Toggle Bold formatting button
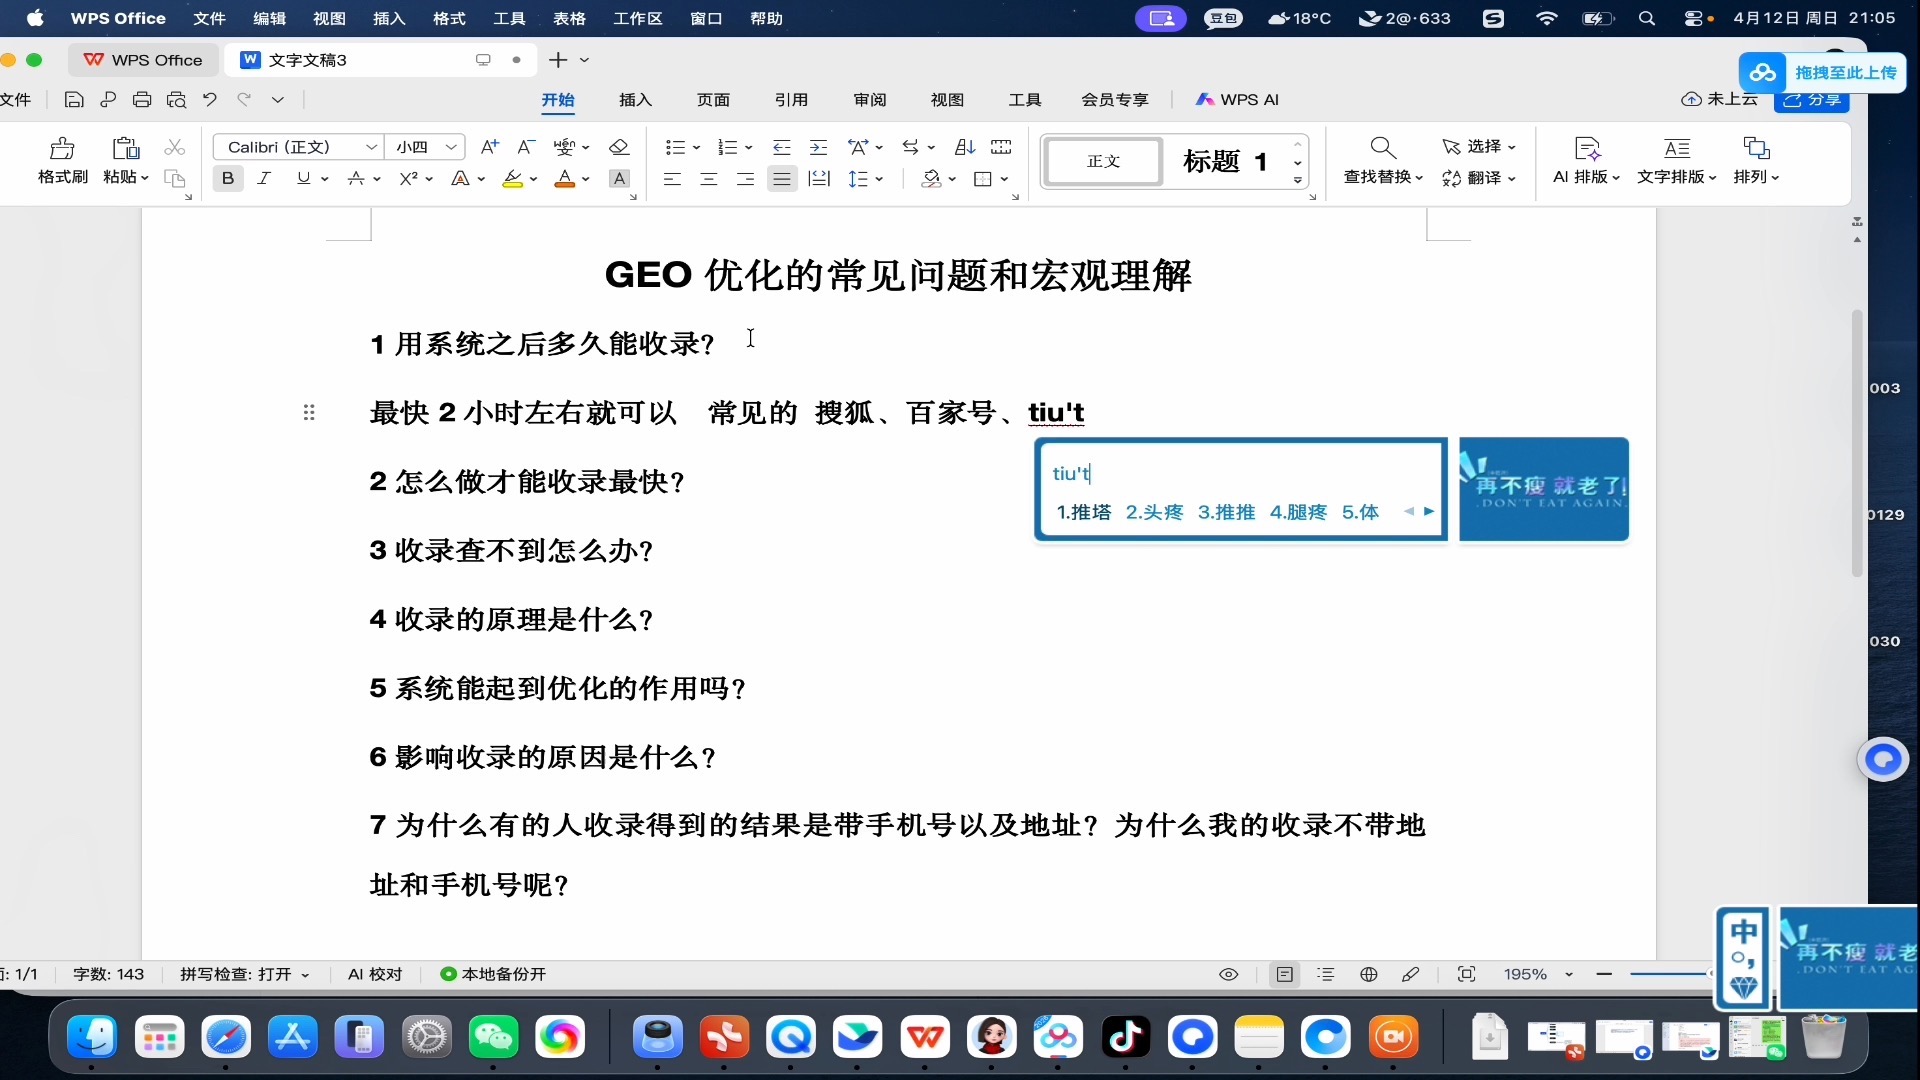The height and width of the screenshot is (1080, 1920). coord(228,179)
